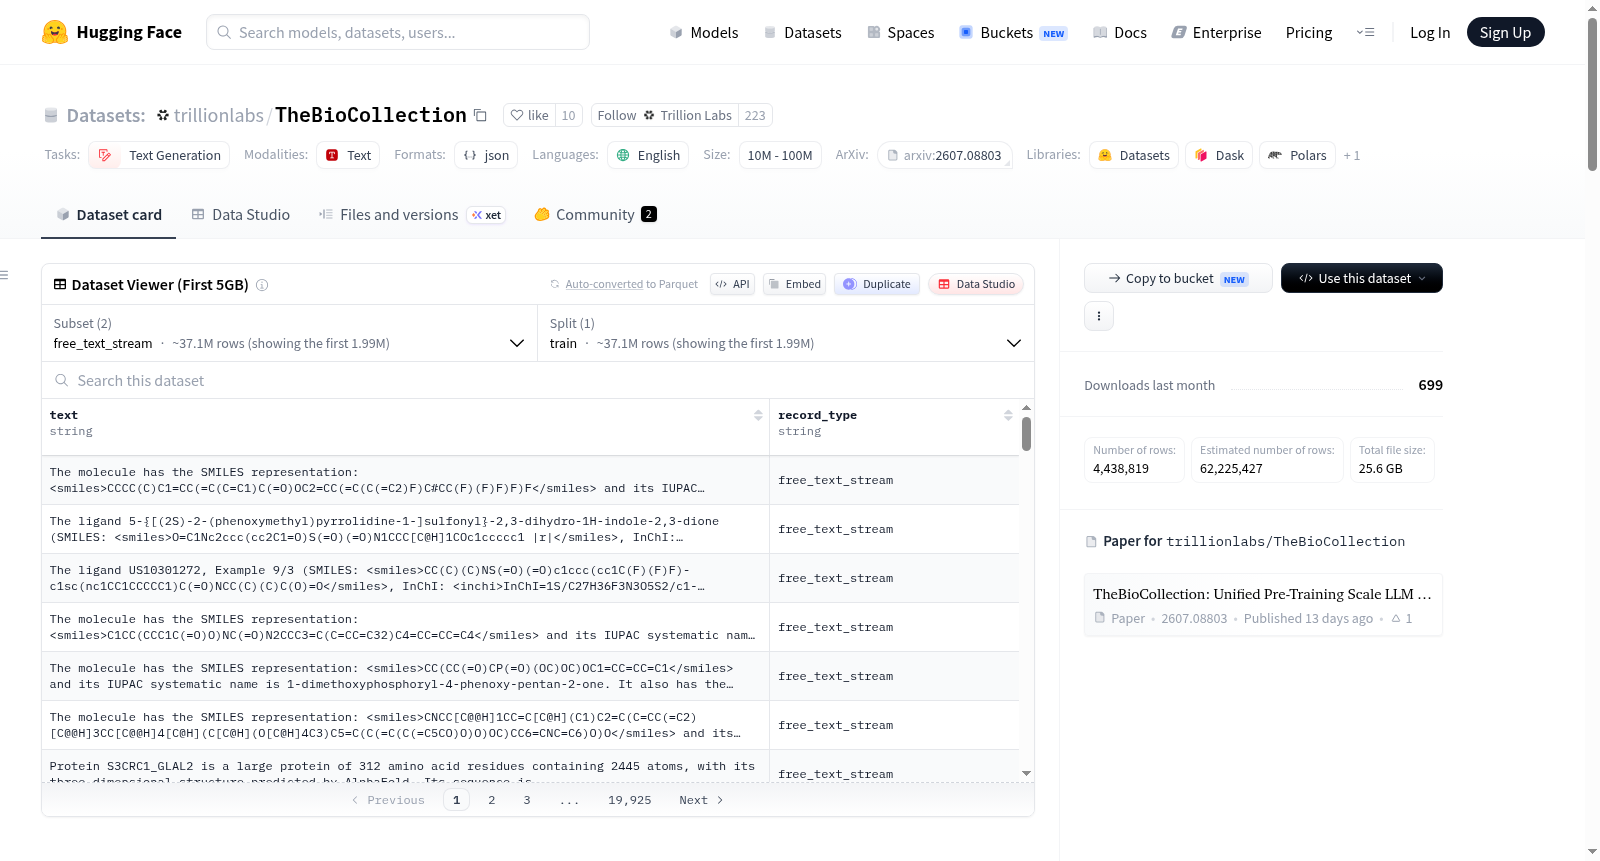Show the +1 more libraries
The height and width of the screenshot is (861, 1600).
(x=1351, y=156)
